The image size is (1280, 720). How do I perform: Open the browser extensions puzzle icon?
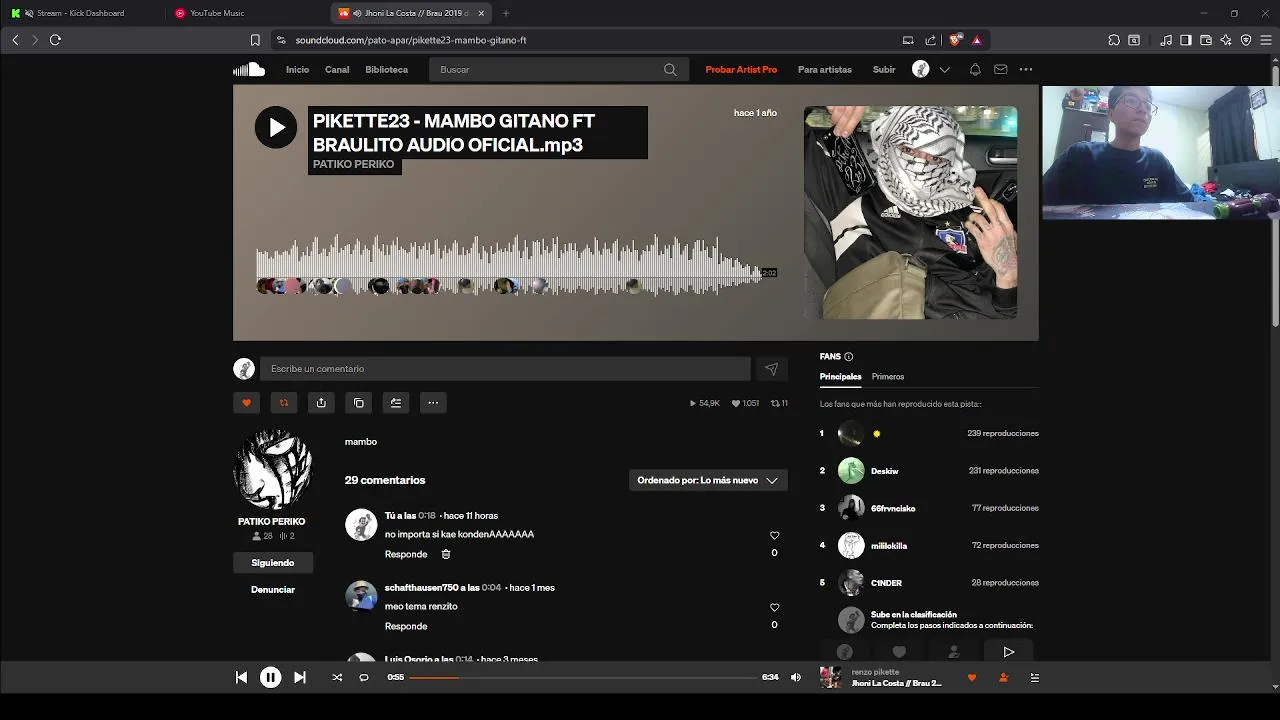pyautogui.click(x=1114, y=40)
